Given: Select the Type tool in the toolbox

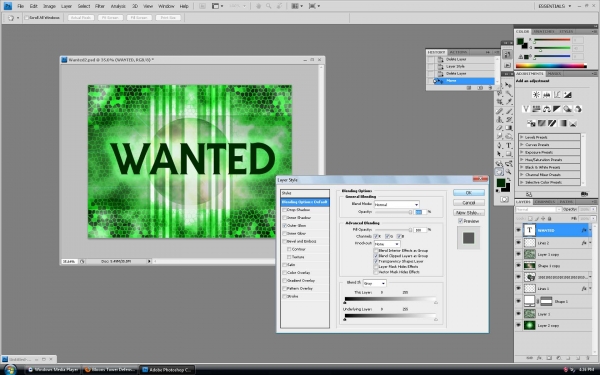Looking at the screenshot, I should [x=509, y=145].
